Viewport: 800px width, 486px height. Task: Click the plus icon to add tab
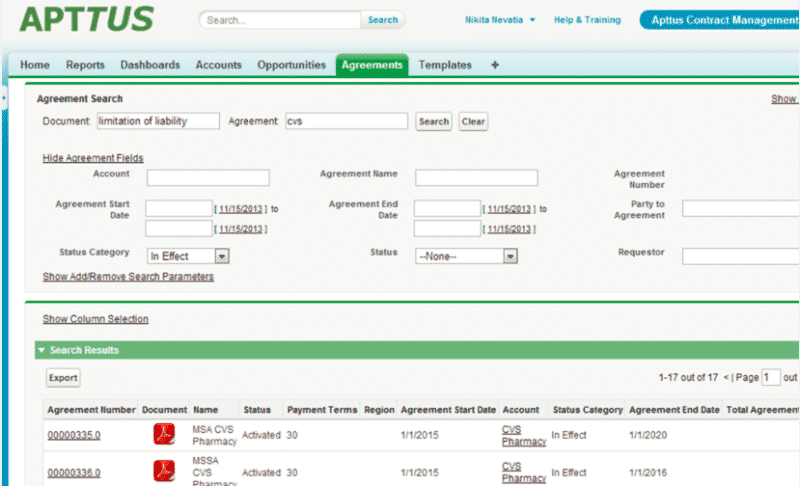point(495,65)
